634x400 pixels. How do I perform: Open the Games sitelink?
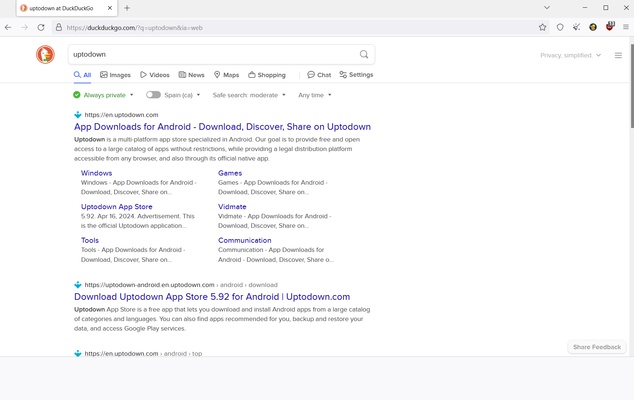230,173
